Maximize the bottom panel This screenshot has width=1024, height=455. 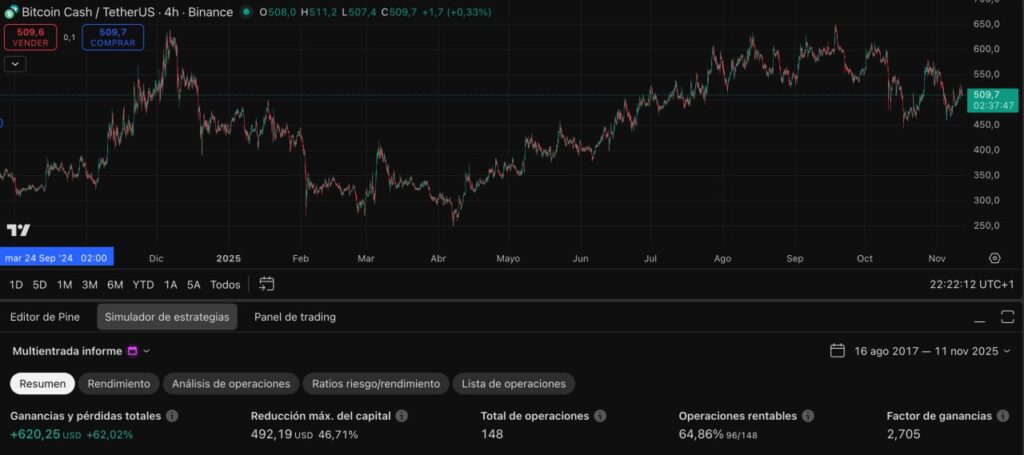(x=1006, y=317)
